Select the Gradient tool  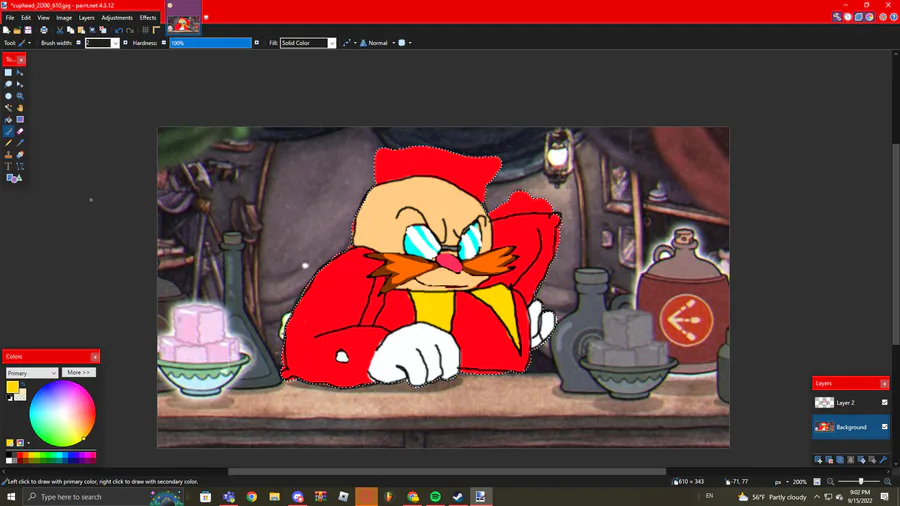[20, 120]
